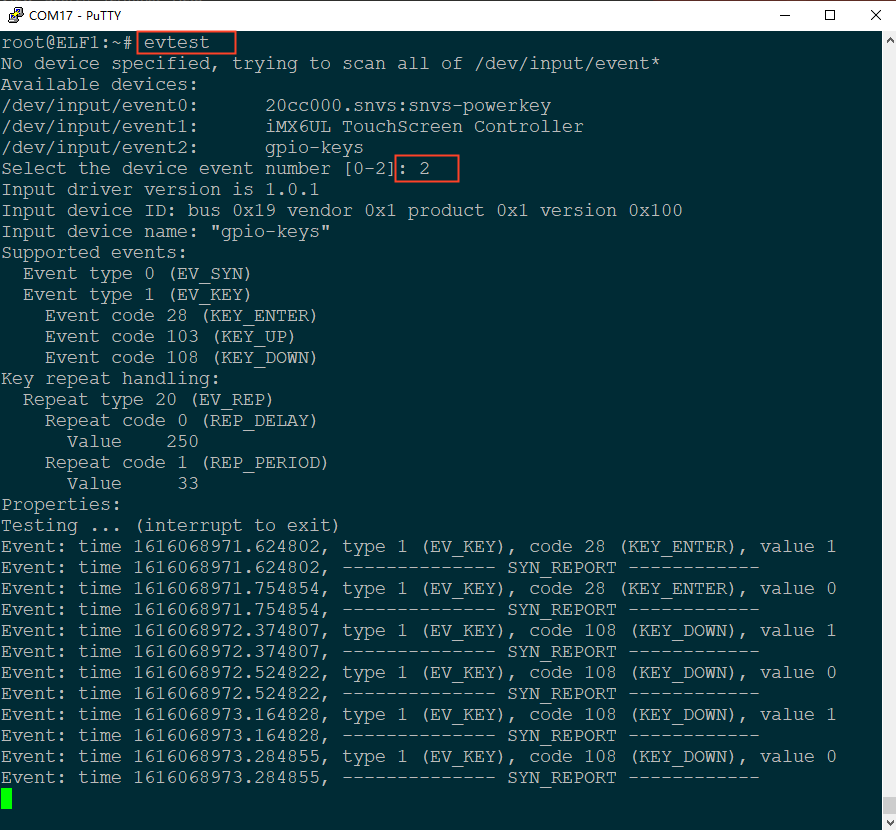Click the SYN_REPORT line at time 1616068973.284855
This screenshot has width=896, height=830.
click(381, 778)
